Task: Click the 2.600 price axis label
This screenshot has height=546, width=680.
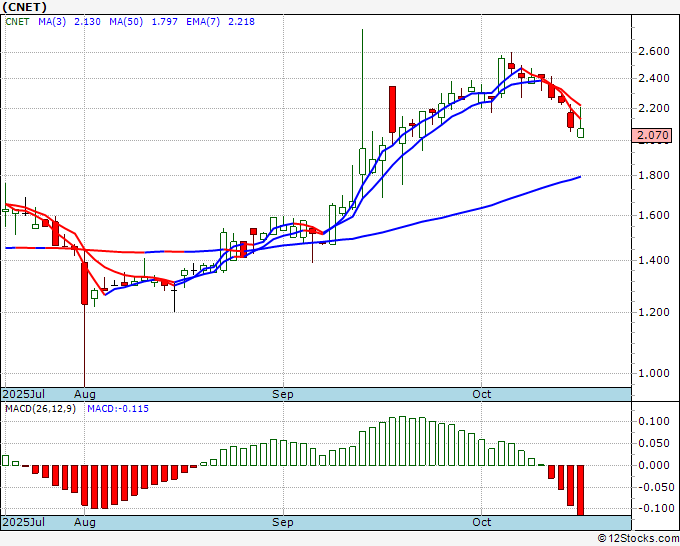Action: (654, 52)
